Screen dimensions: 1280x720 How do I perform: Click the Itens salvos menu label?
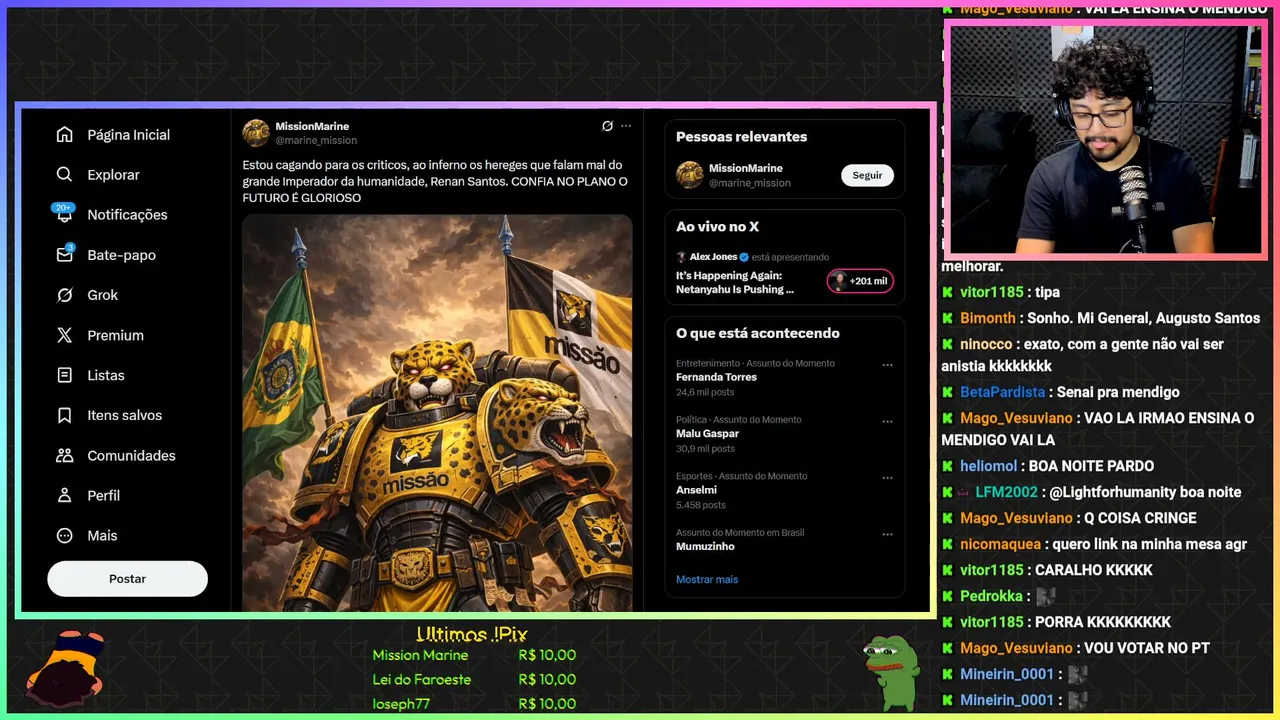point(124,415)
